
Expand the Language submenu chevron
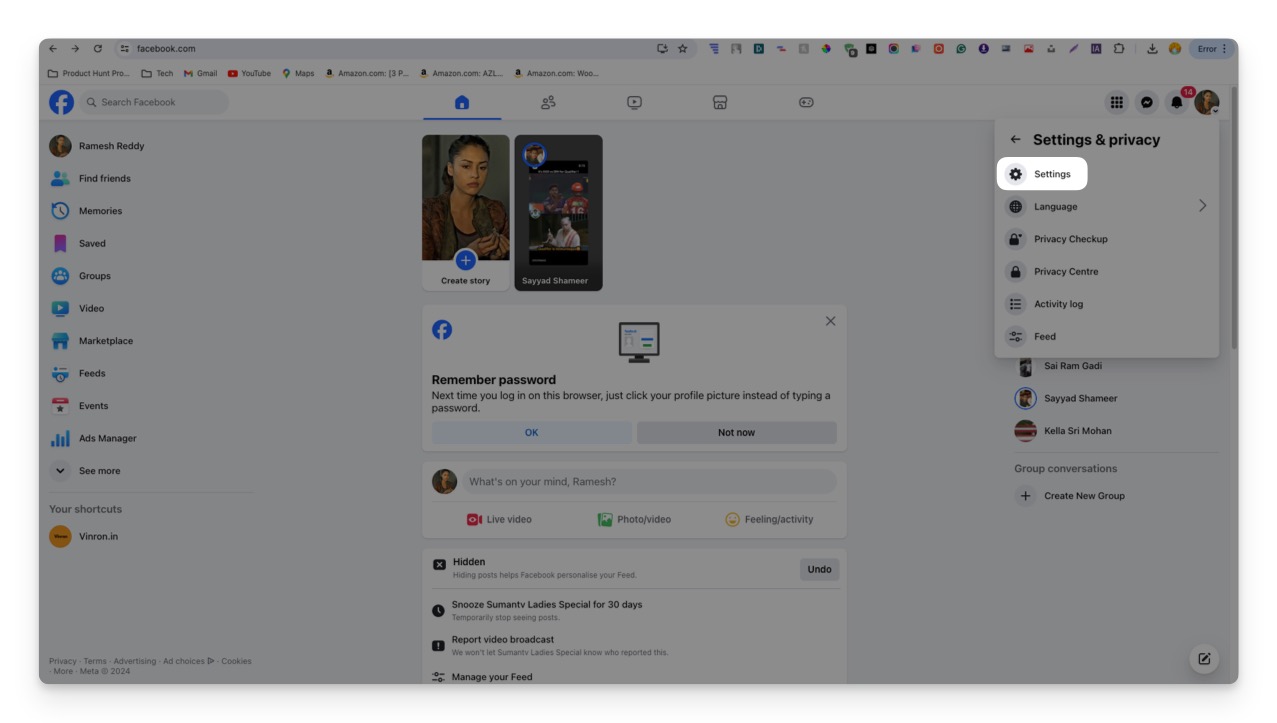[1203, 206]
